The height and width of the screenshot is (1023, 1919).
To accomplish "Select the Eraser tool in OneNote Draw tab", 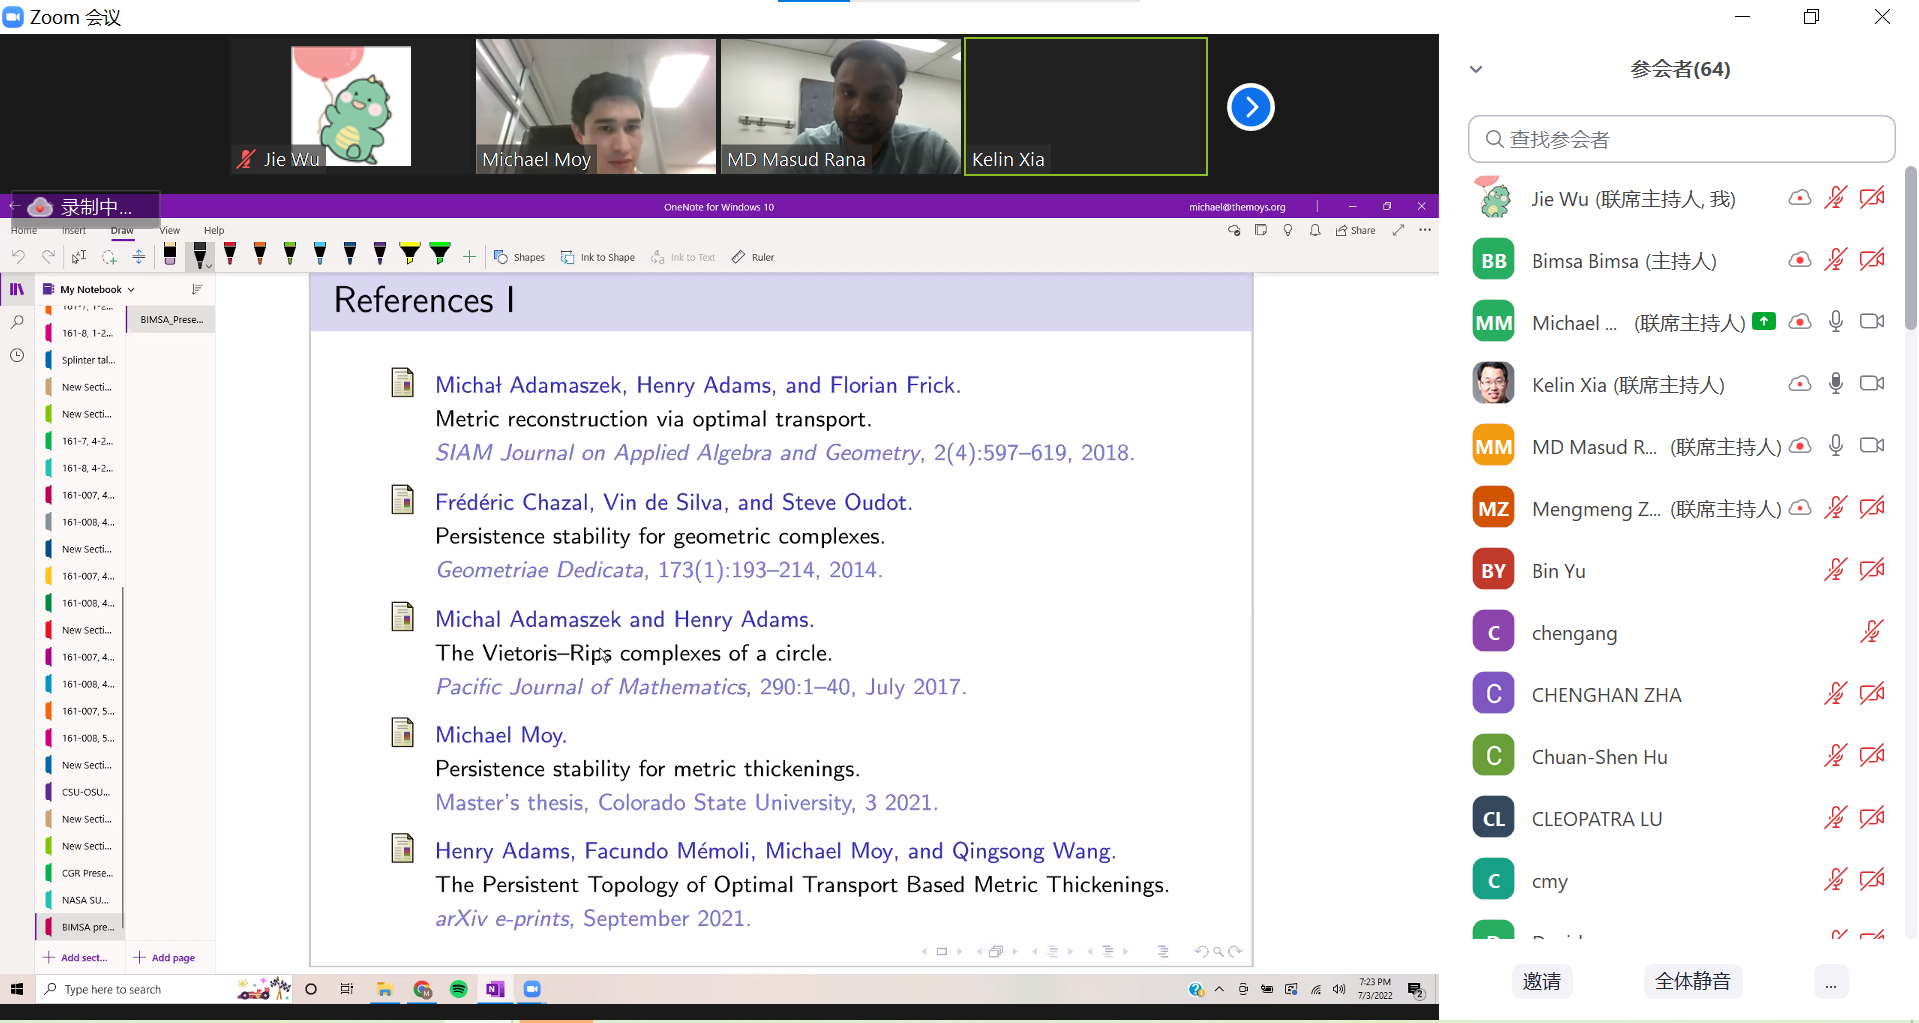I will (x=170, y=255).
